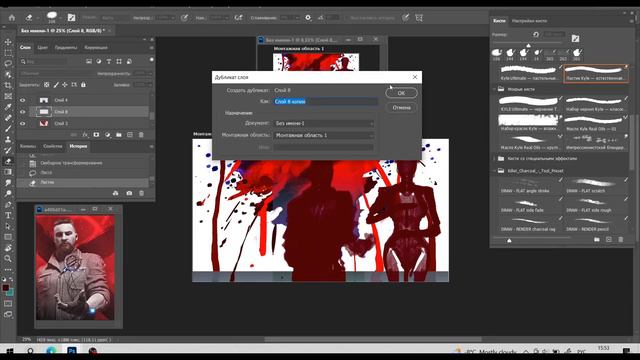640x360 pixels.
Task: Select the Zoom tool
Action: click(x=8, y=258)
